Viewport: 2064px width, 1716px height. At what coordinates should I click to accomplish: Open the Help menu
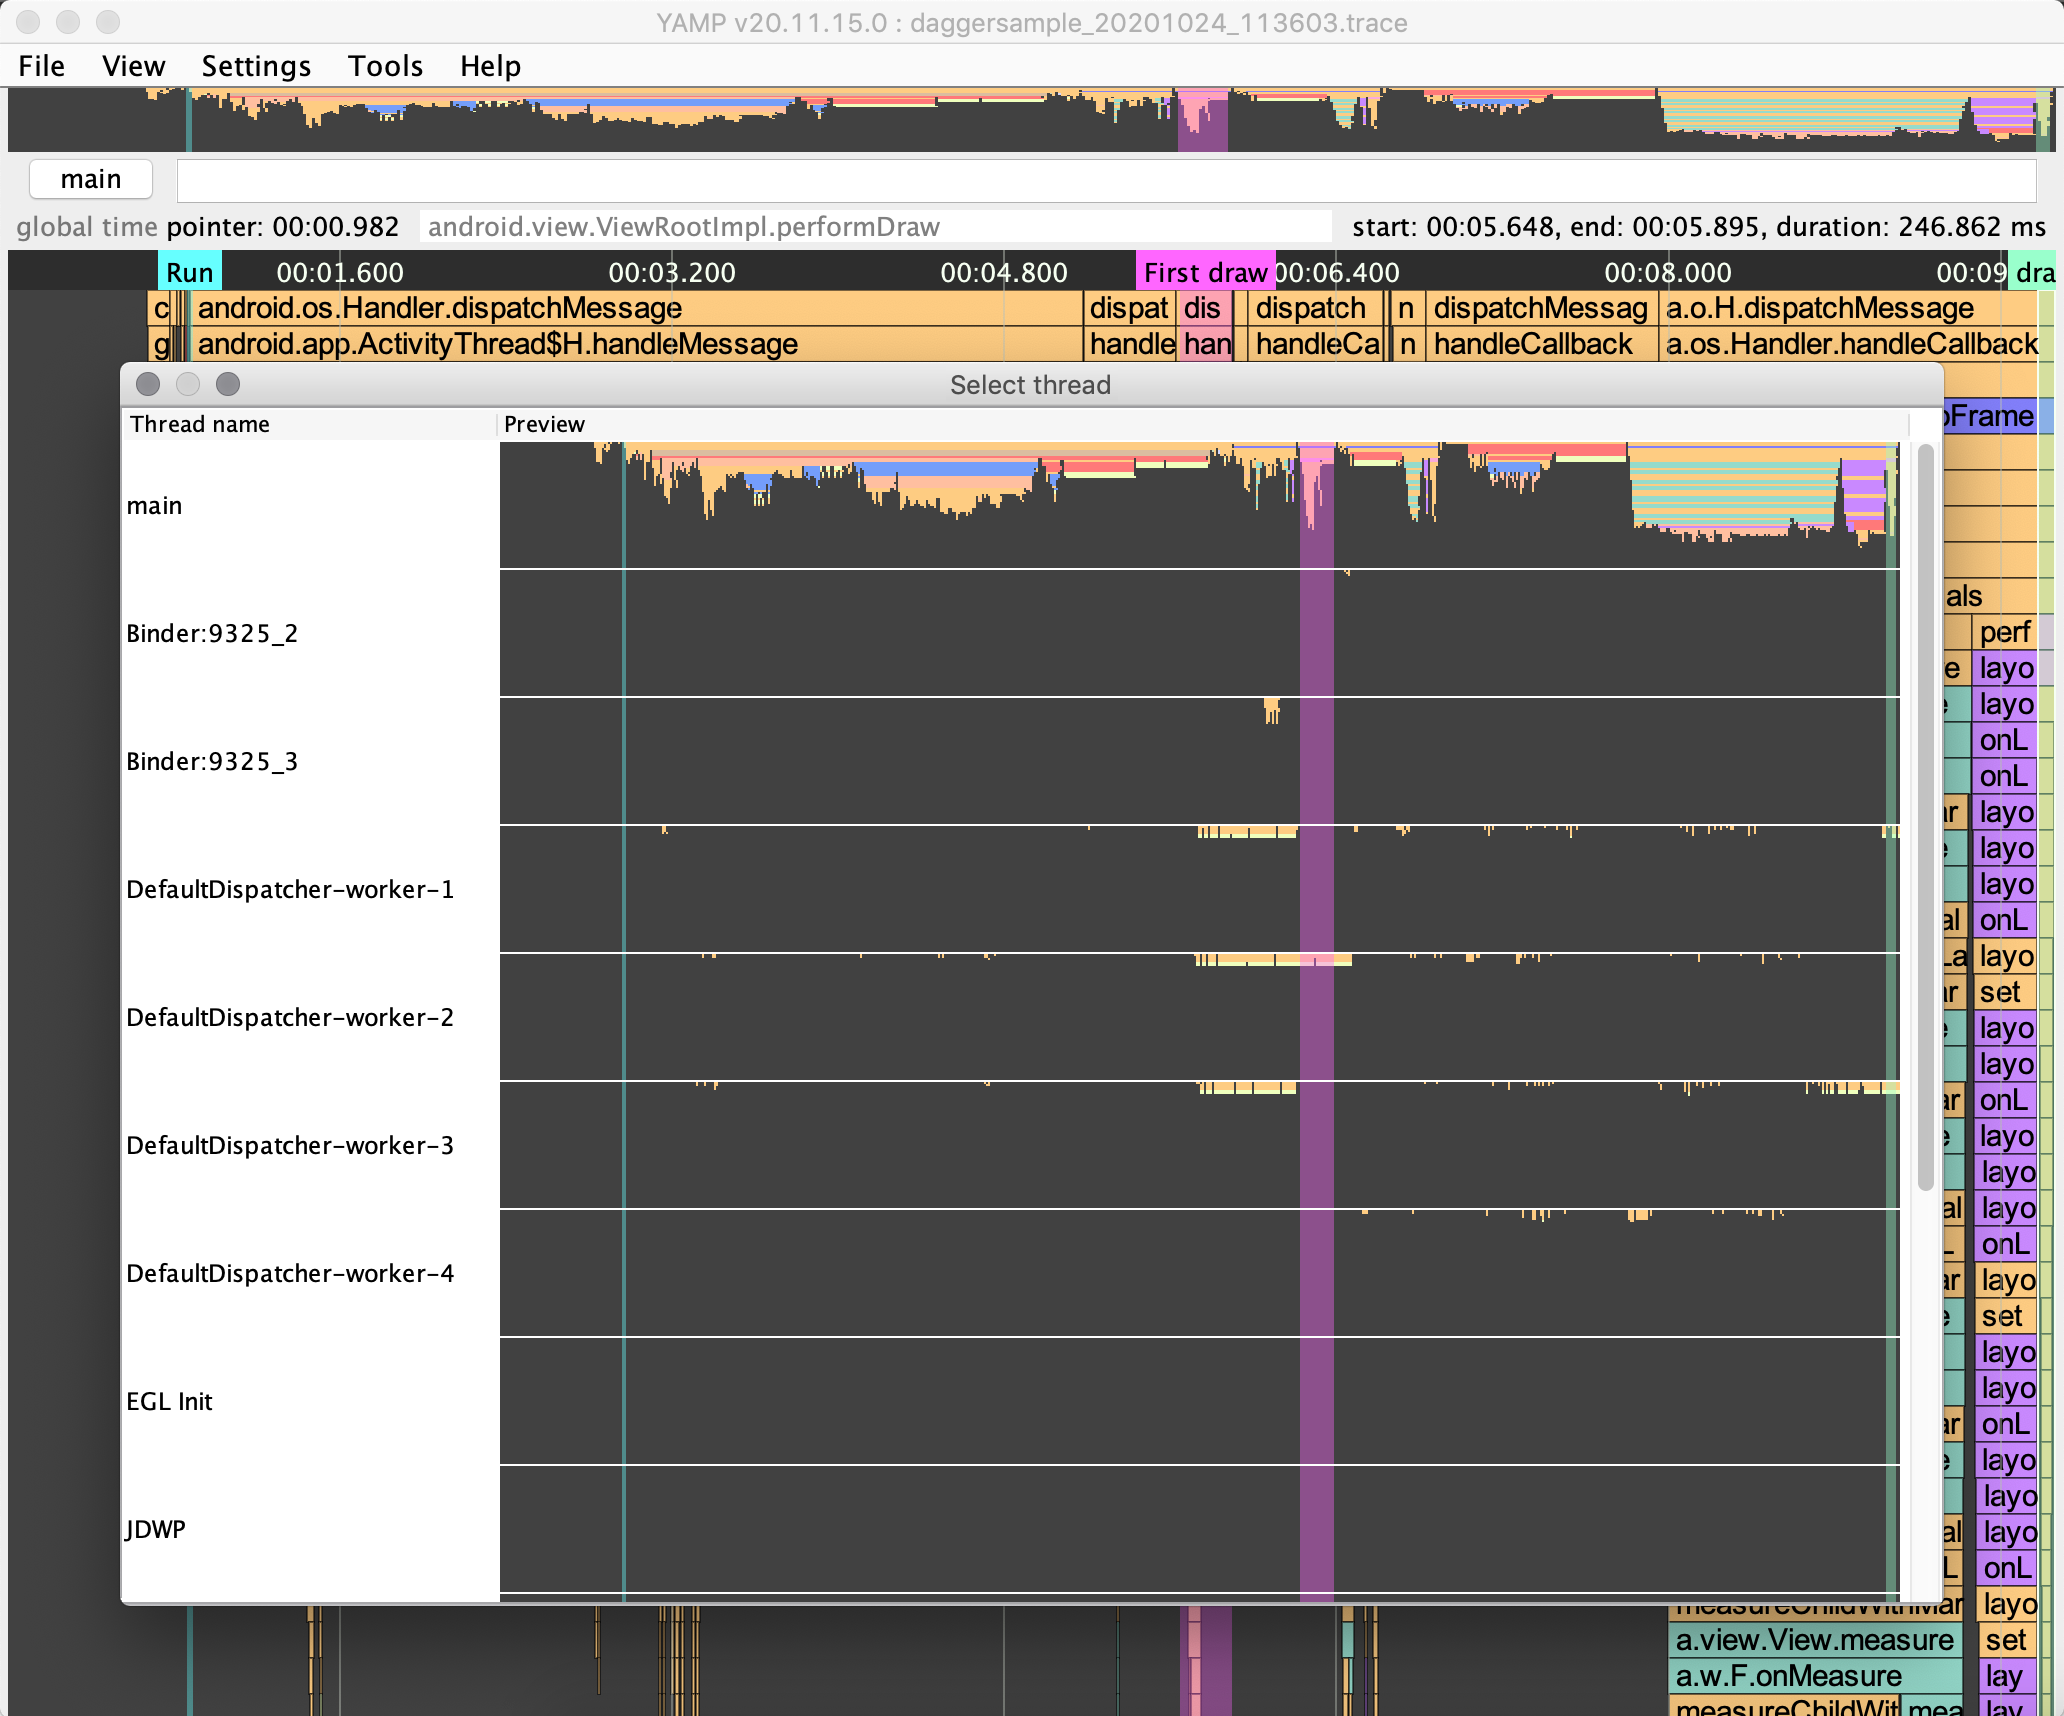click(490, 66)
